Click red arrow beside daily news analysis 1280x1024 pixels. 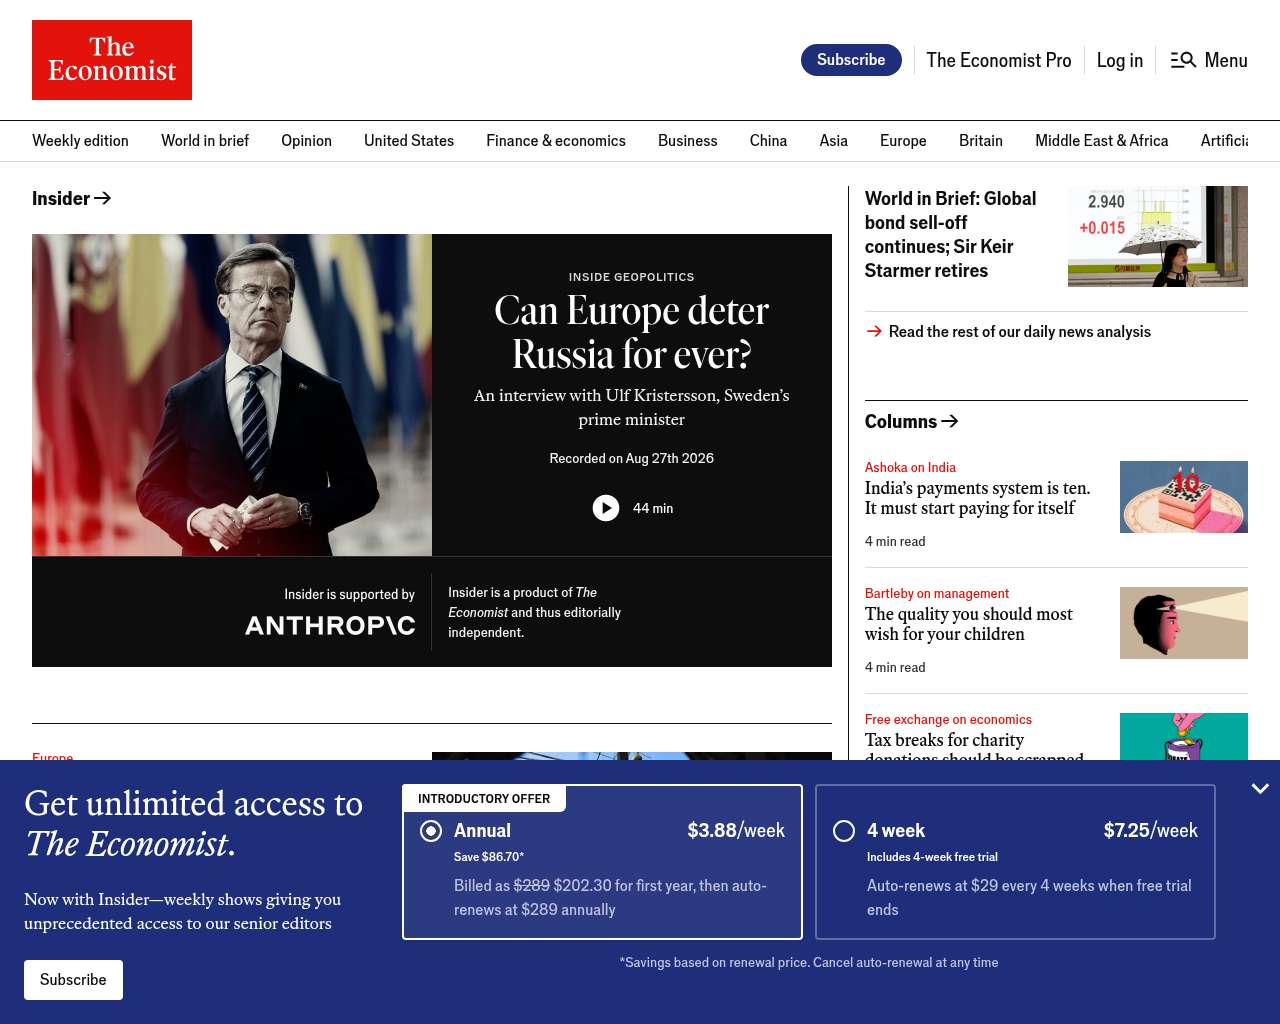[x=874, y=331]
